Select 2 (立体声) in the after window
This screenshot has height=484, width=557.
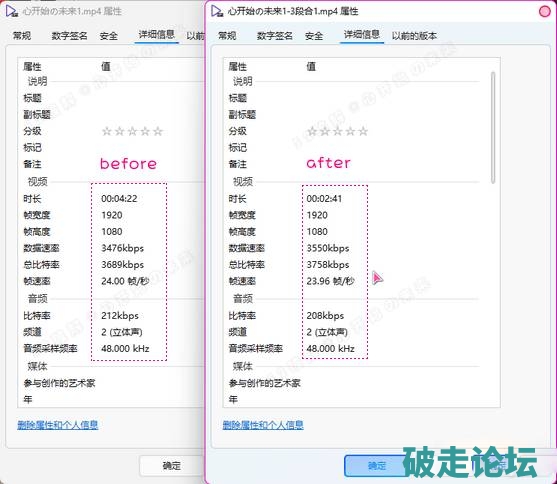327,332
